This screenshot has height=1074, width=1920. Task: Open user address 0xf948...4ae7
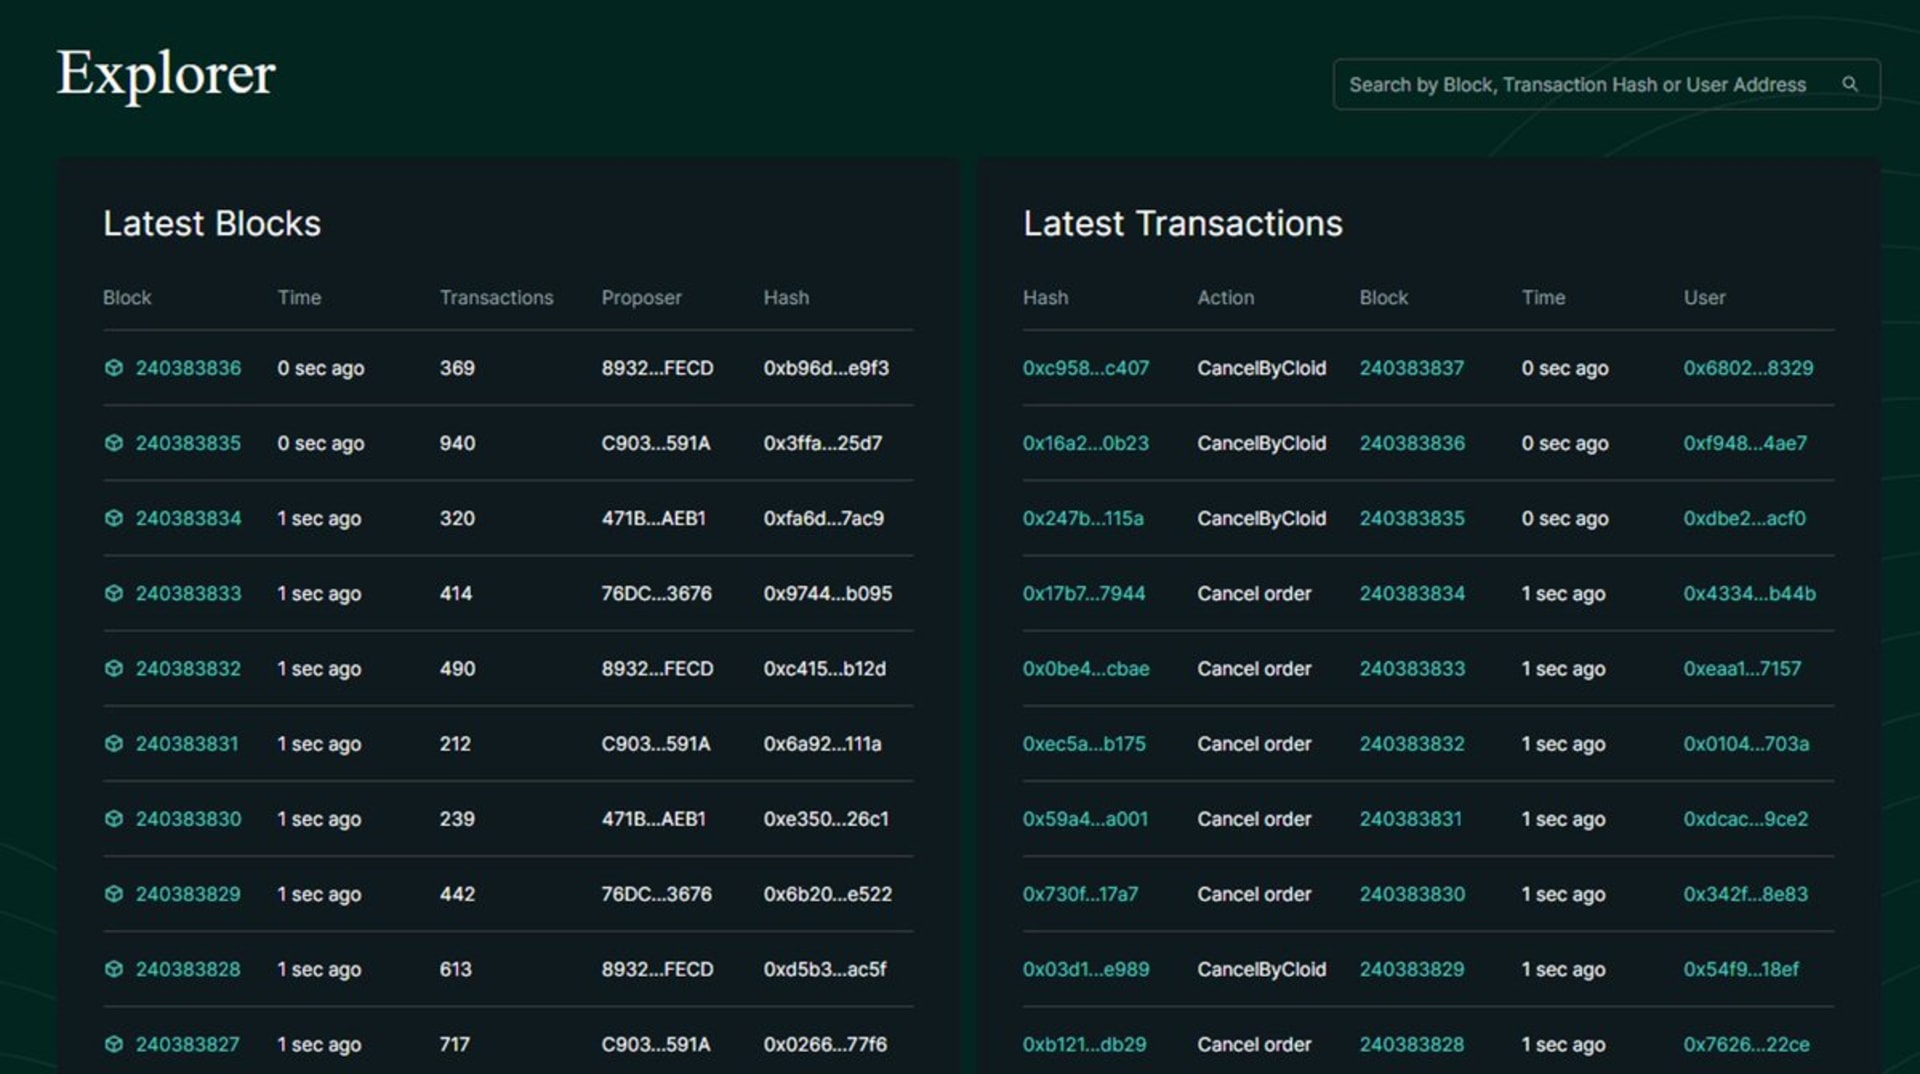[x=1745, y=443]
